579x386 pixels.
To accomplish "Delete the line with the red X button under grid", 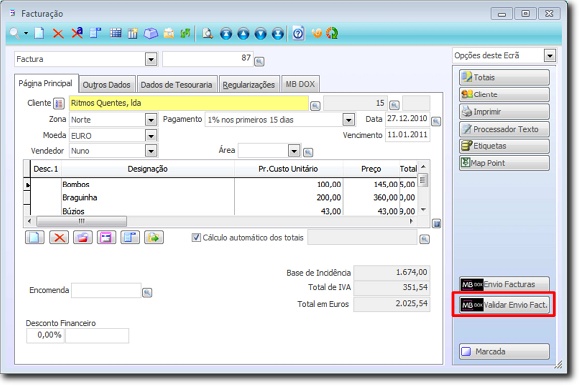I will point(59,237).
